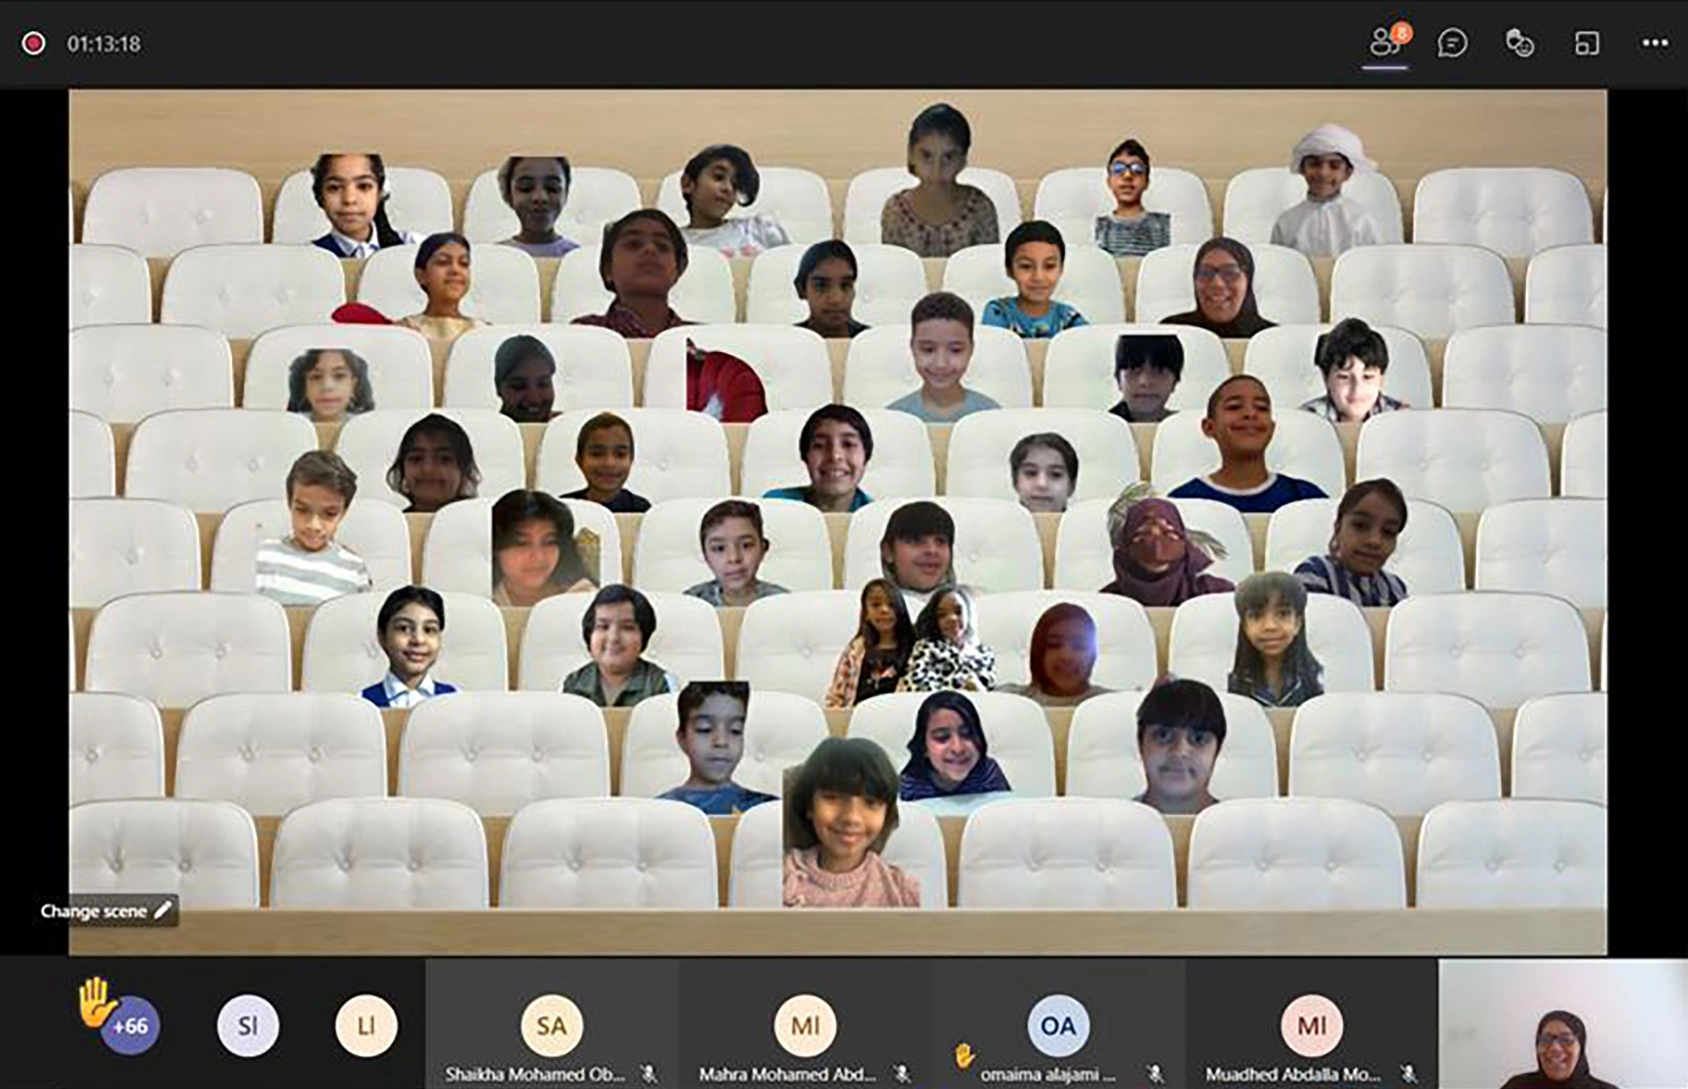Select Muadhed Abdalla participant tile
Viewport: 1688px width, 1089px height.
1311,1025
